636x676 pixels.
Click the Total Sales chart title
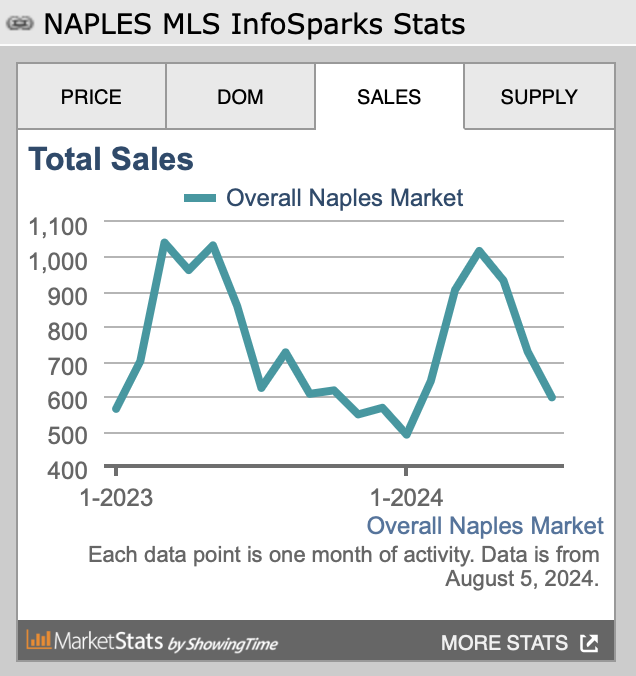click(111, 159)
